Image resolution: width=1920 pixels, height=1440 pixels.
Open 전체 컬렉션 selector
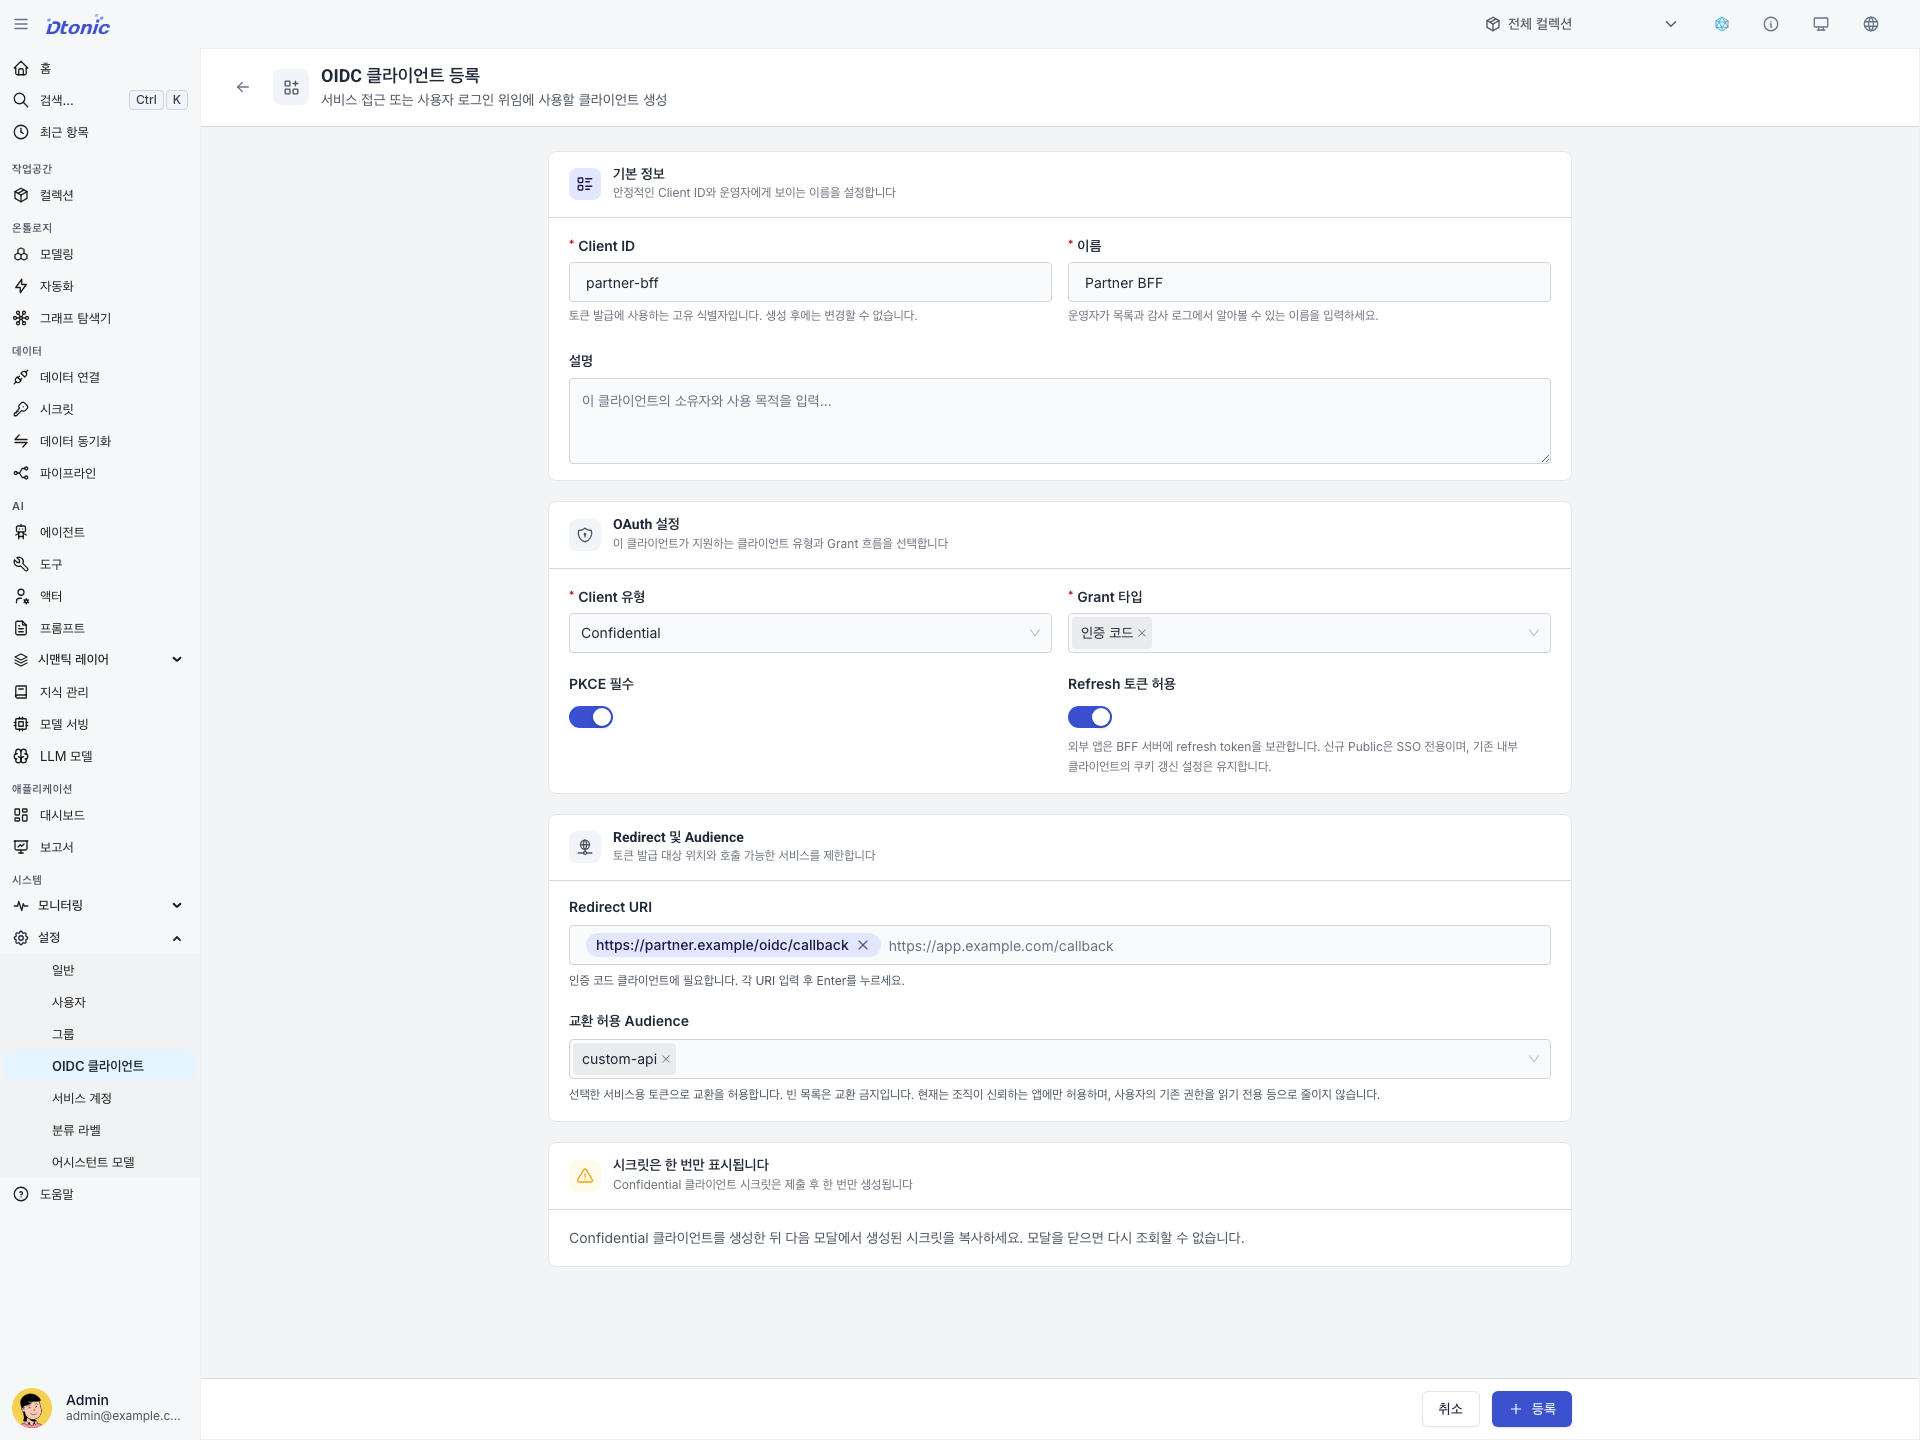pyautogui.click(x=1581, y=24)
